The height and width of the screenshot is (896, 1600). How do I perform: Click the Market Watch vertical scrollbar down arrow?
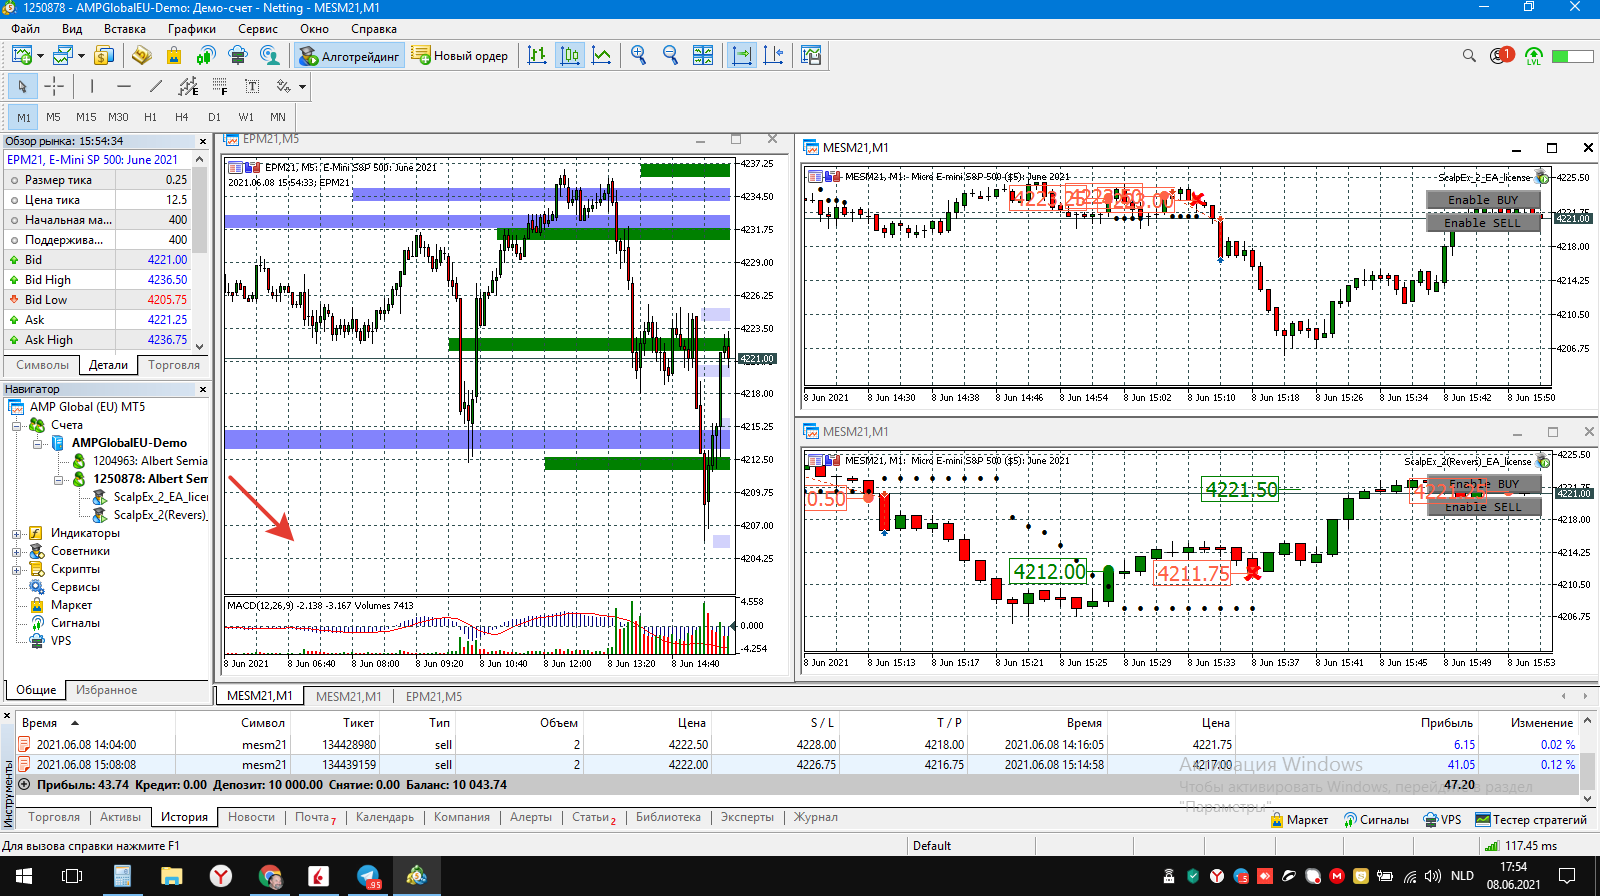[200, 346]
